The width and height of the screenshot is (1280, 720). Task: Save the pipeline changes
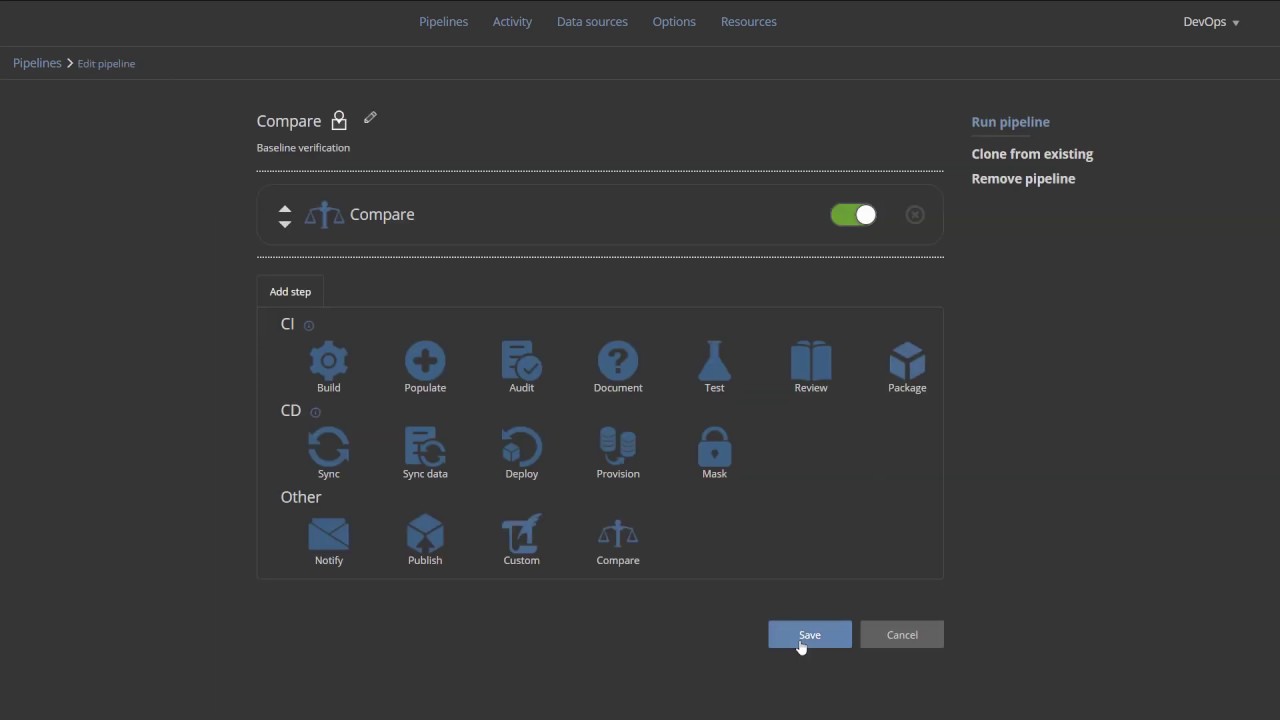[809, 634]
